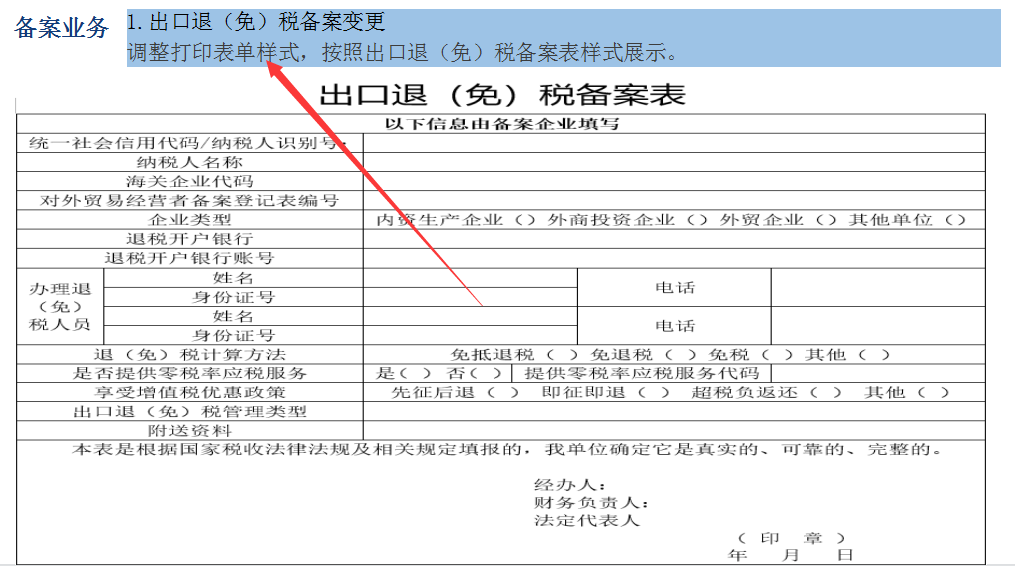Screen dimensions: 1015x566
Task: Click the 备案业务 heading text
Action: (x=61, y=28)
